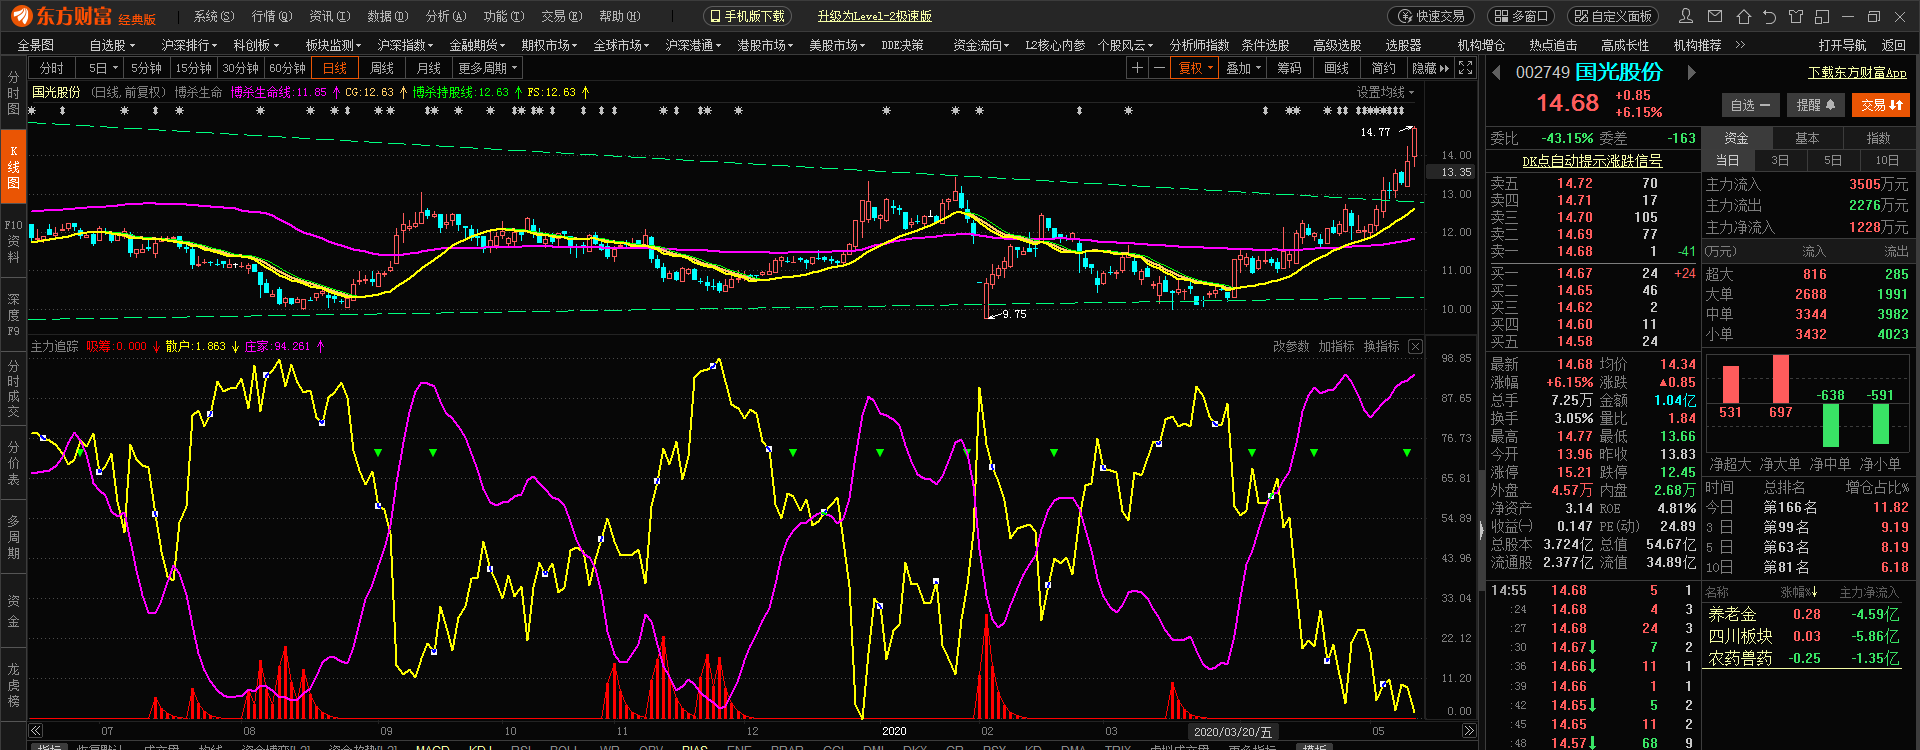Select 3日 funds tab
The width and height of the screenshot is (1920, 750).
[x=1780, y=160]
